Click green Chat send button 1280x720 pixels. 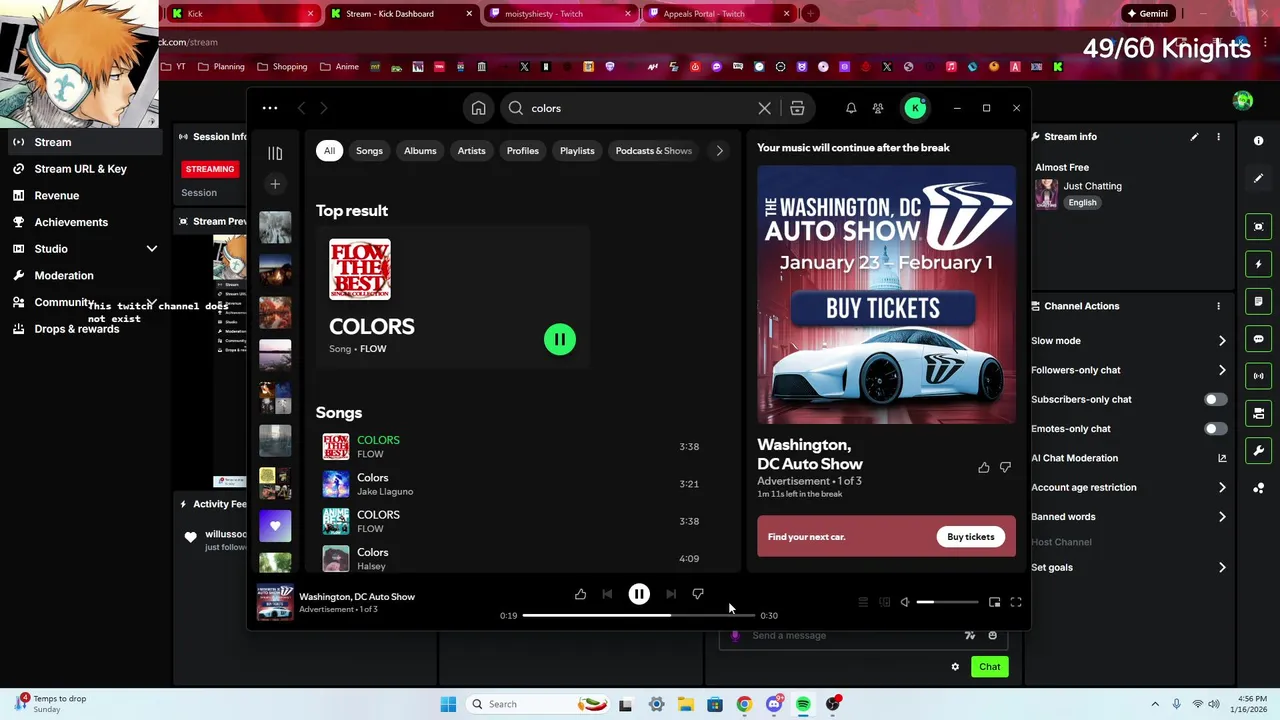[989, 667]
